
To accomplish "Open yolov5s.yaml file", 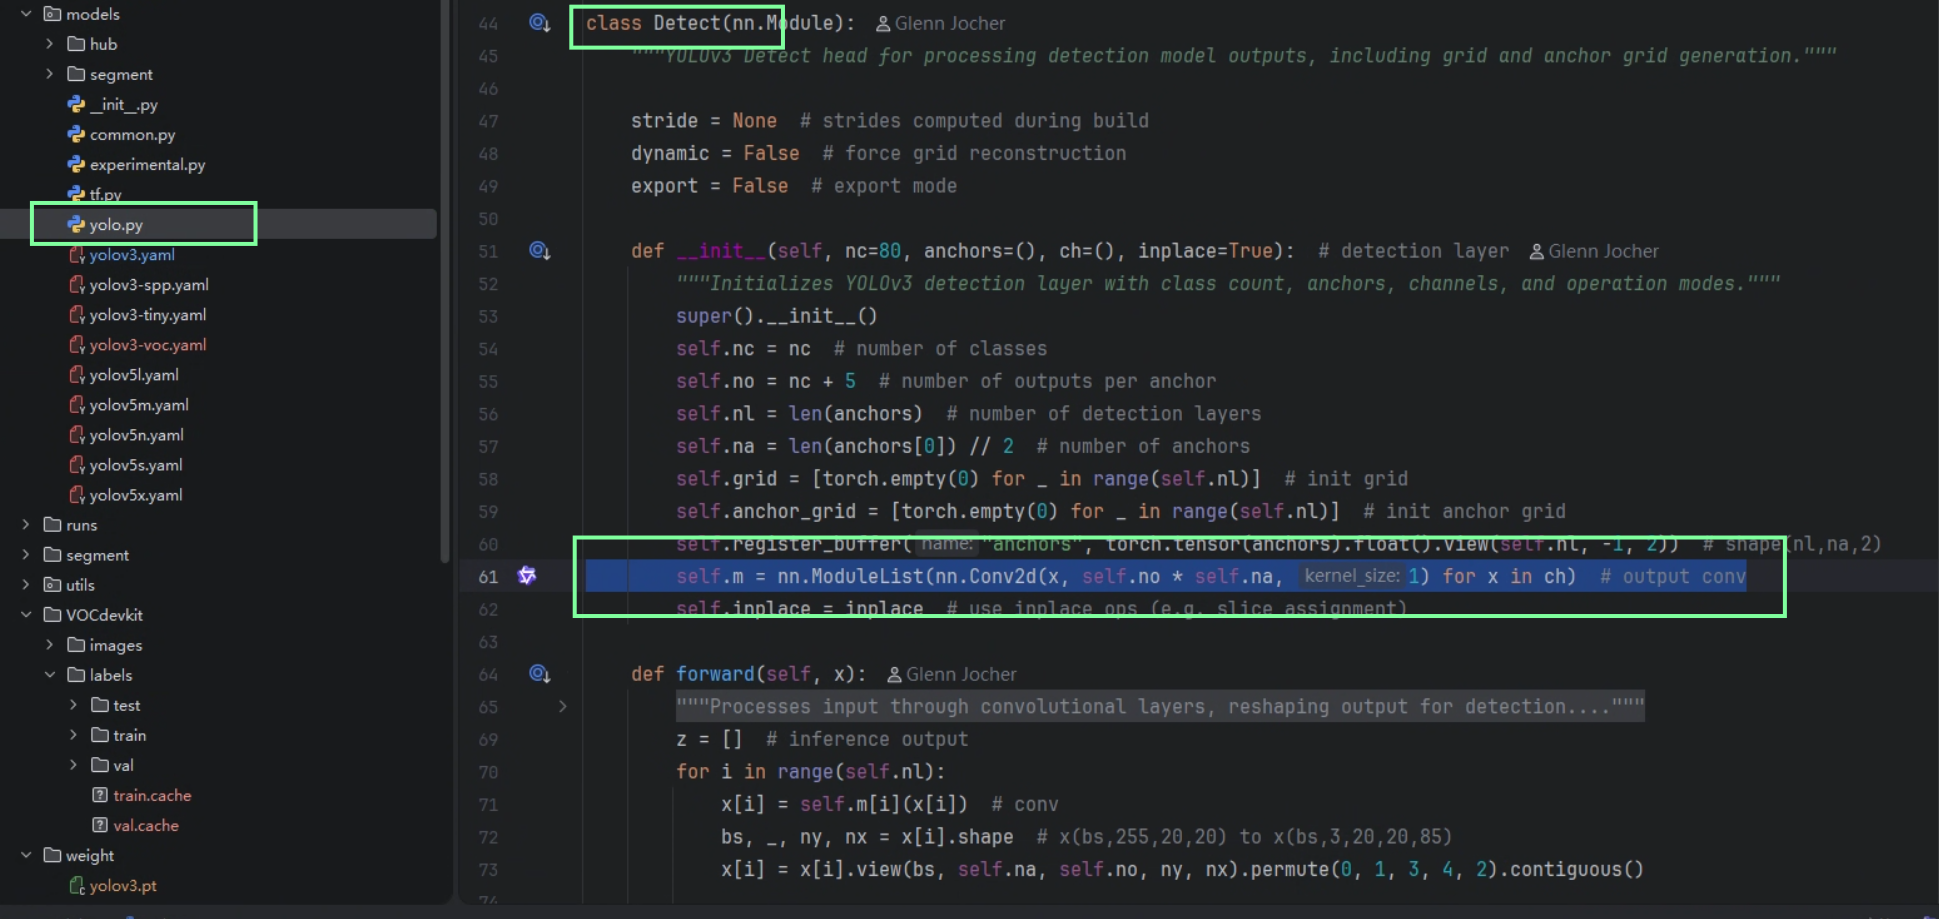I will coord(136,465).
